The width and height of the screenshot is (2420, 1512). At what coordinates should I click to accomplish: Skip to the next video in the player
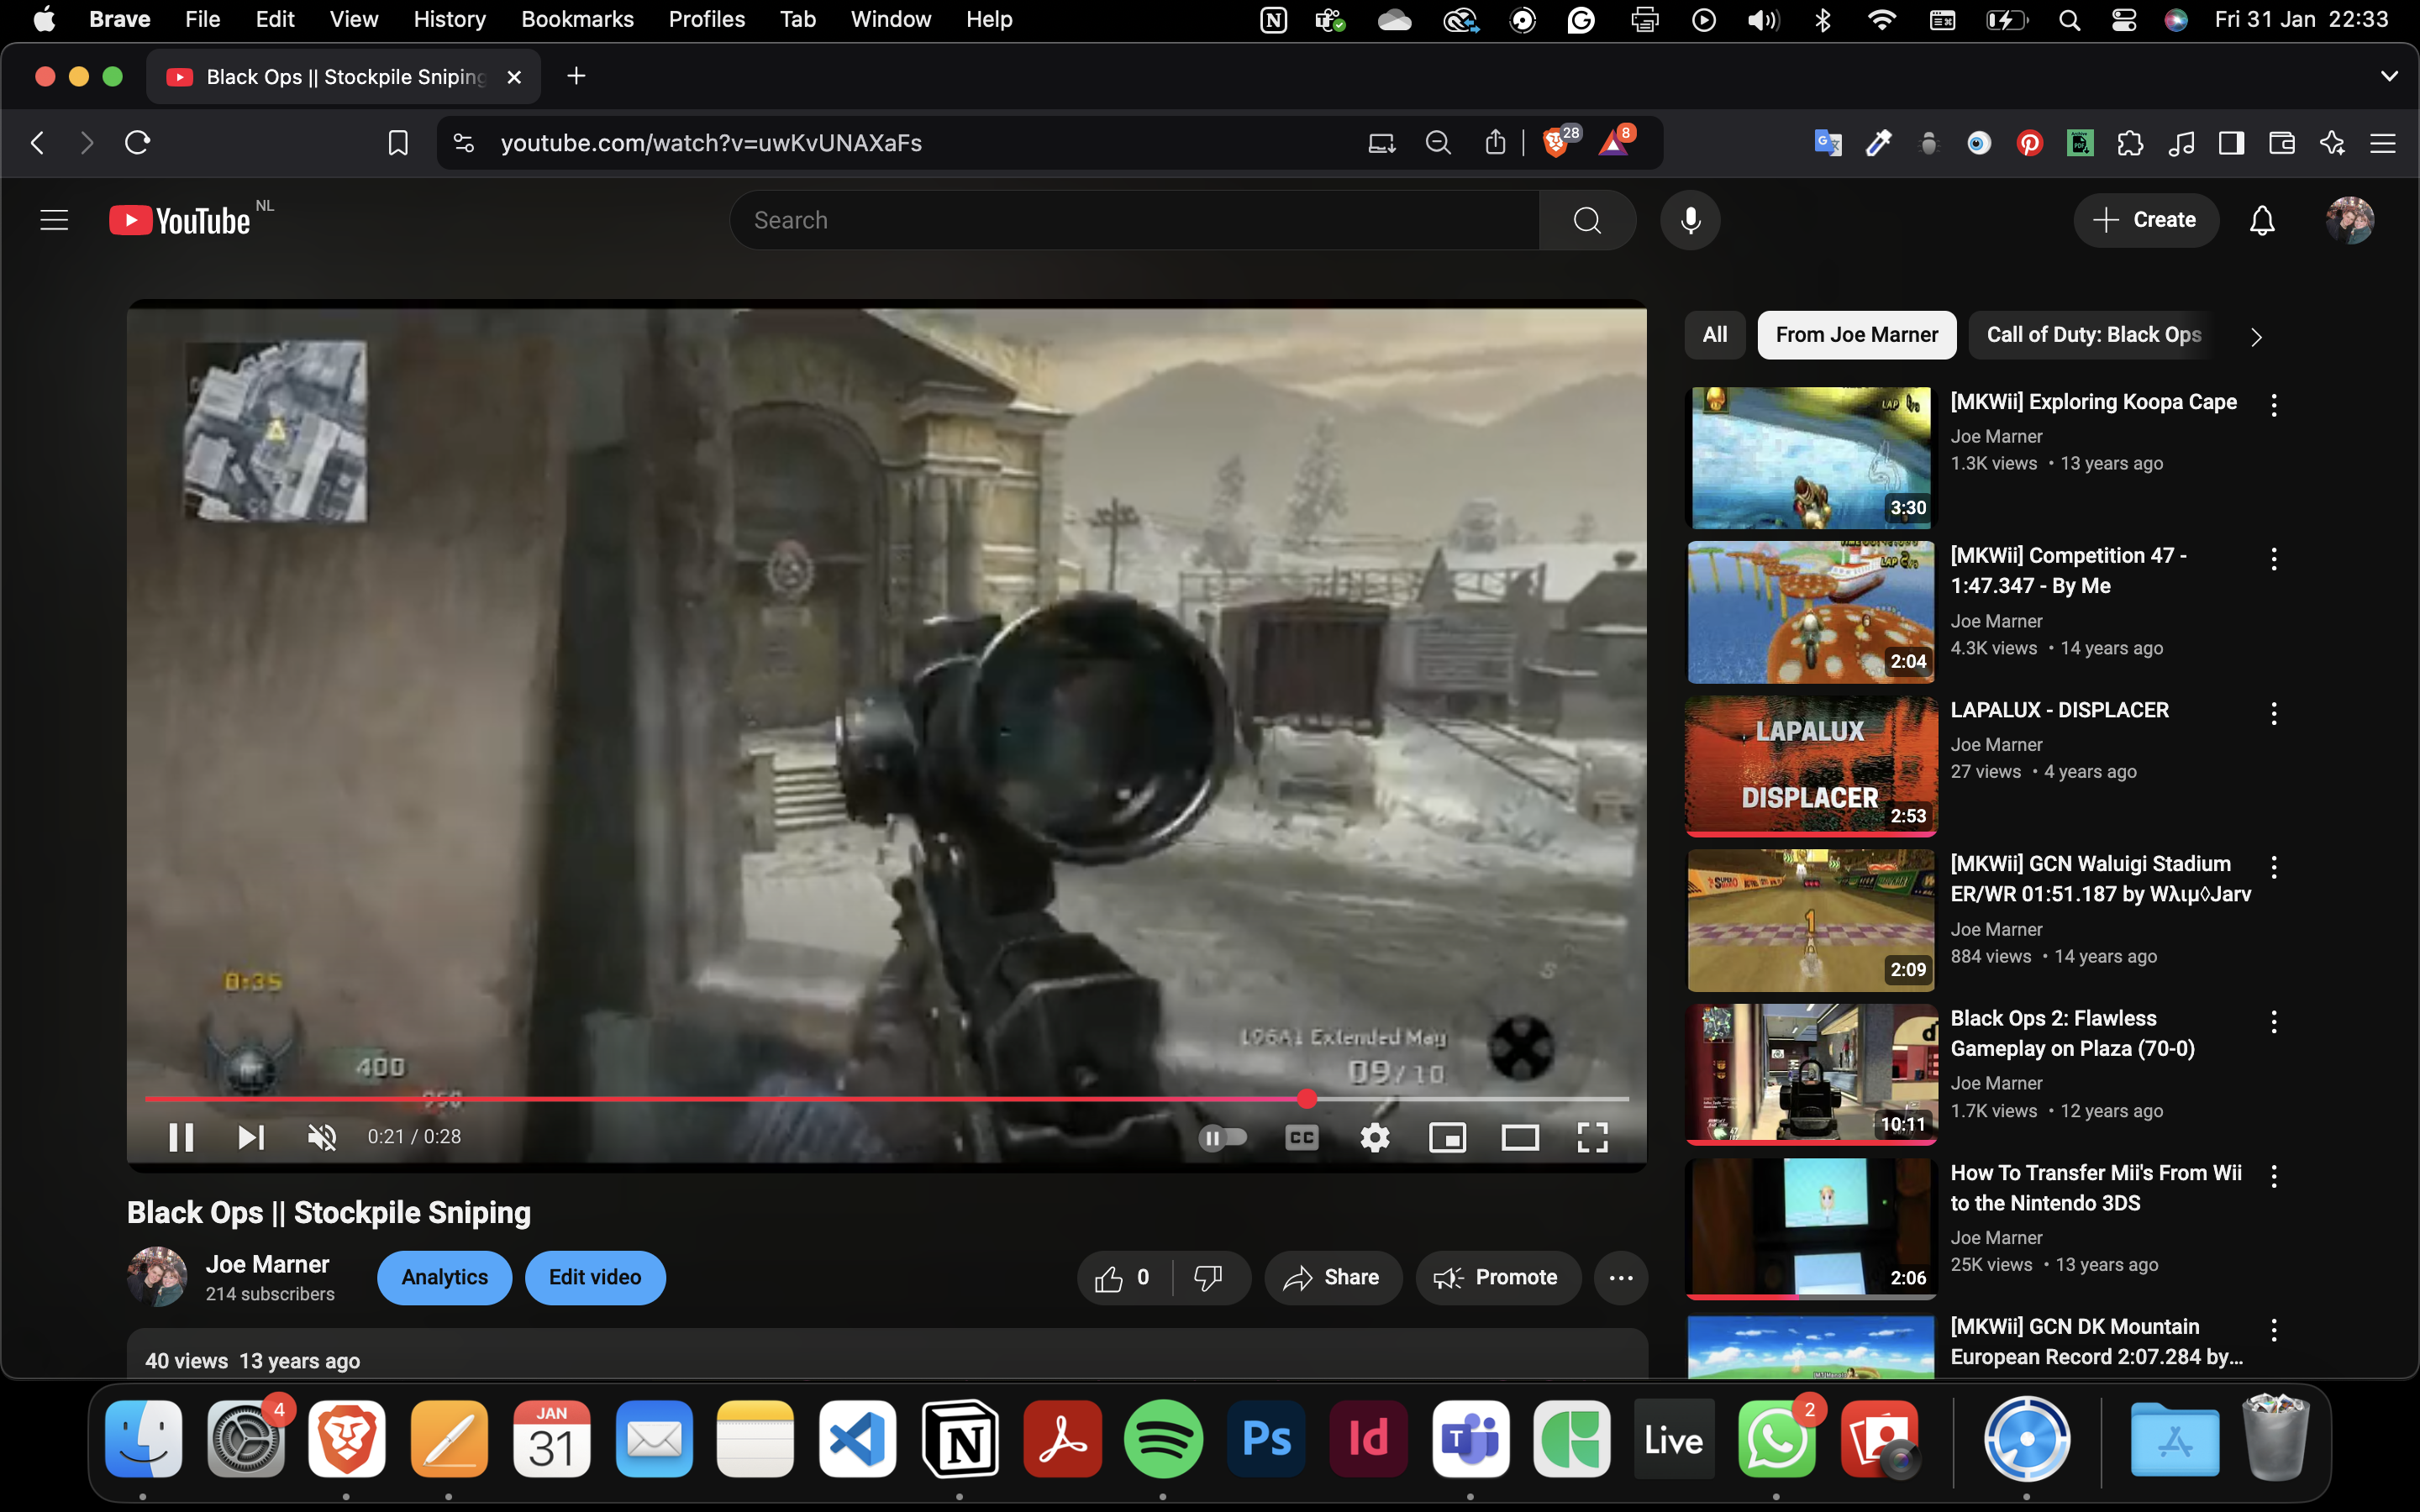[251, 1137]
